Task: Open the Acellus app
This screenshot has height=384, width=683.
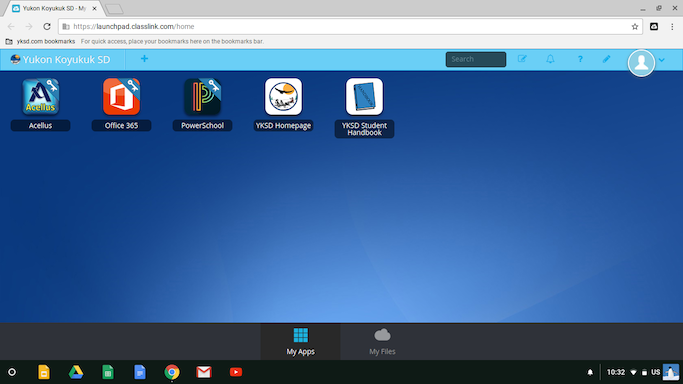Action: [x=41, y=97]
